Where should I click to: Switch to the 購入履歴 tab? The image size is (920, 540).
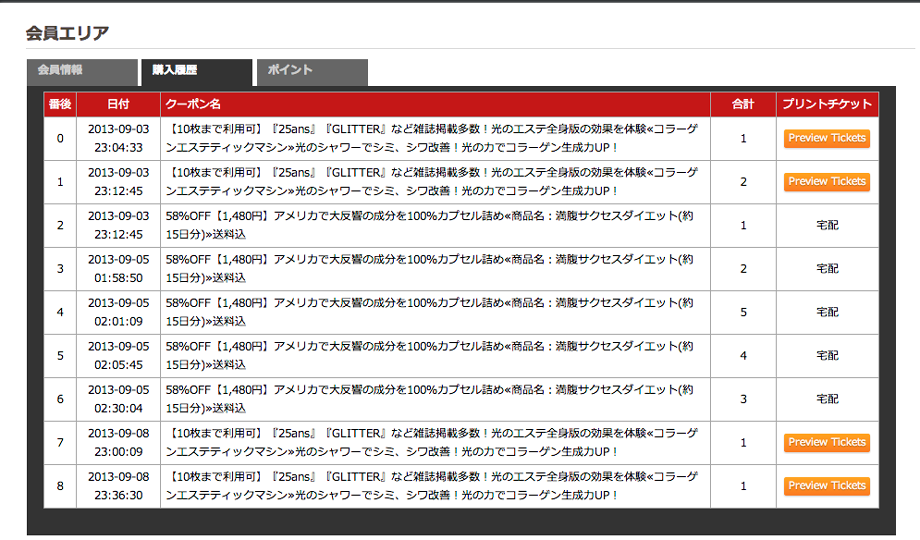(x=196, y=72)
